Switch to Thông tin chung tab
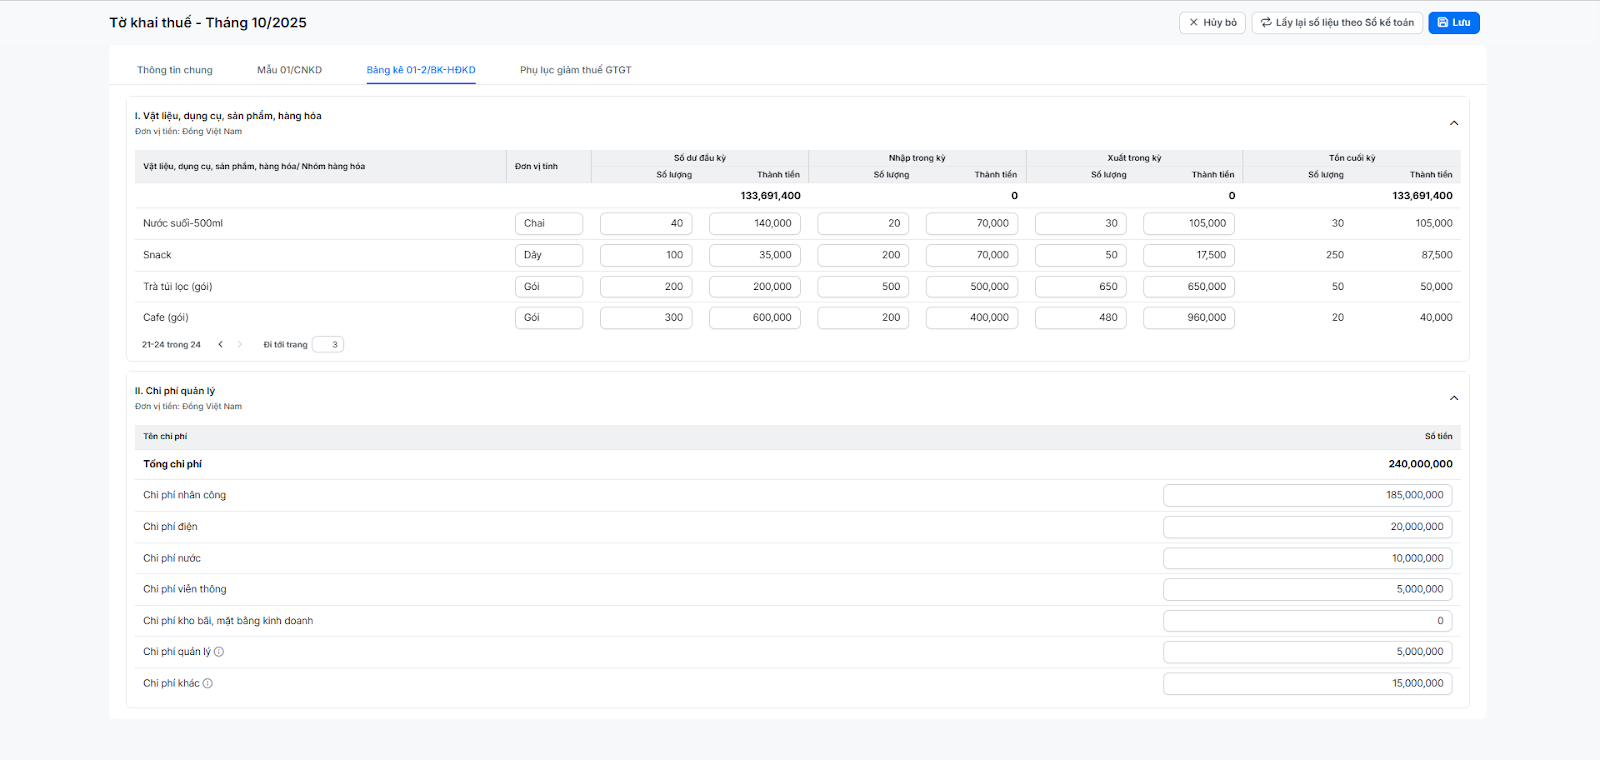 [x=175, y=70]
